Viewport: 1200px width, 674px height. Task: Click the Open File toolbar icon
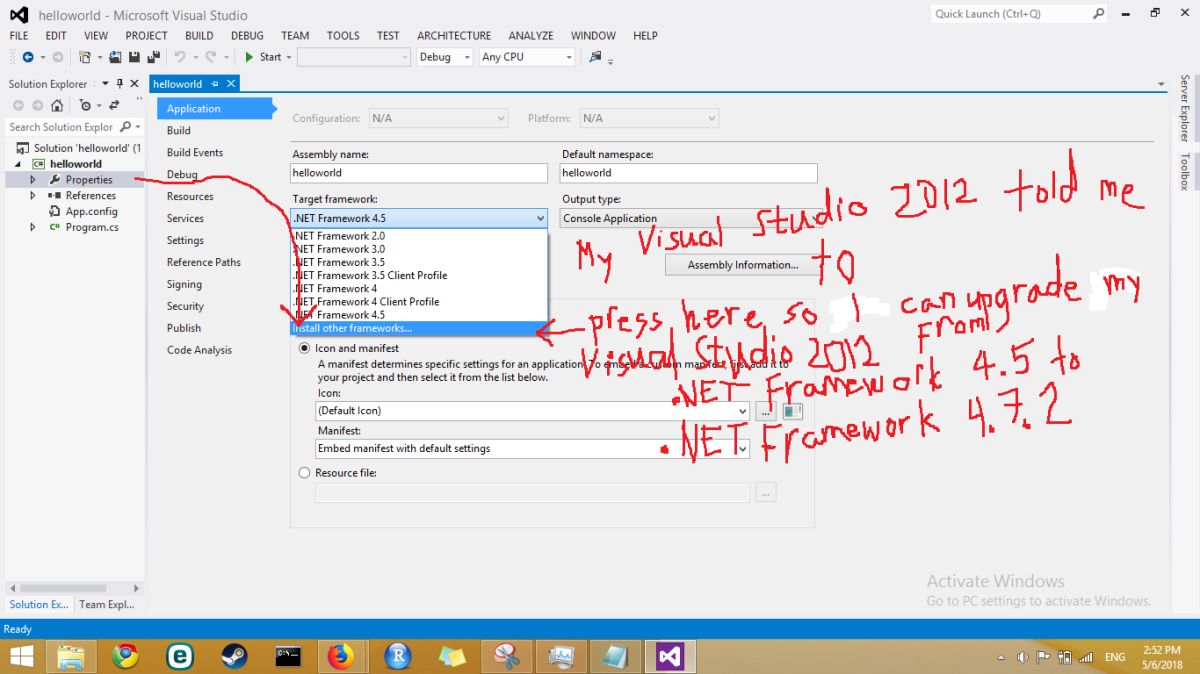tap(115, 57)
